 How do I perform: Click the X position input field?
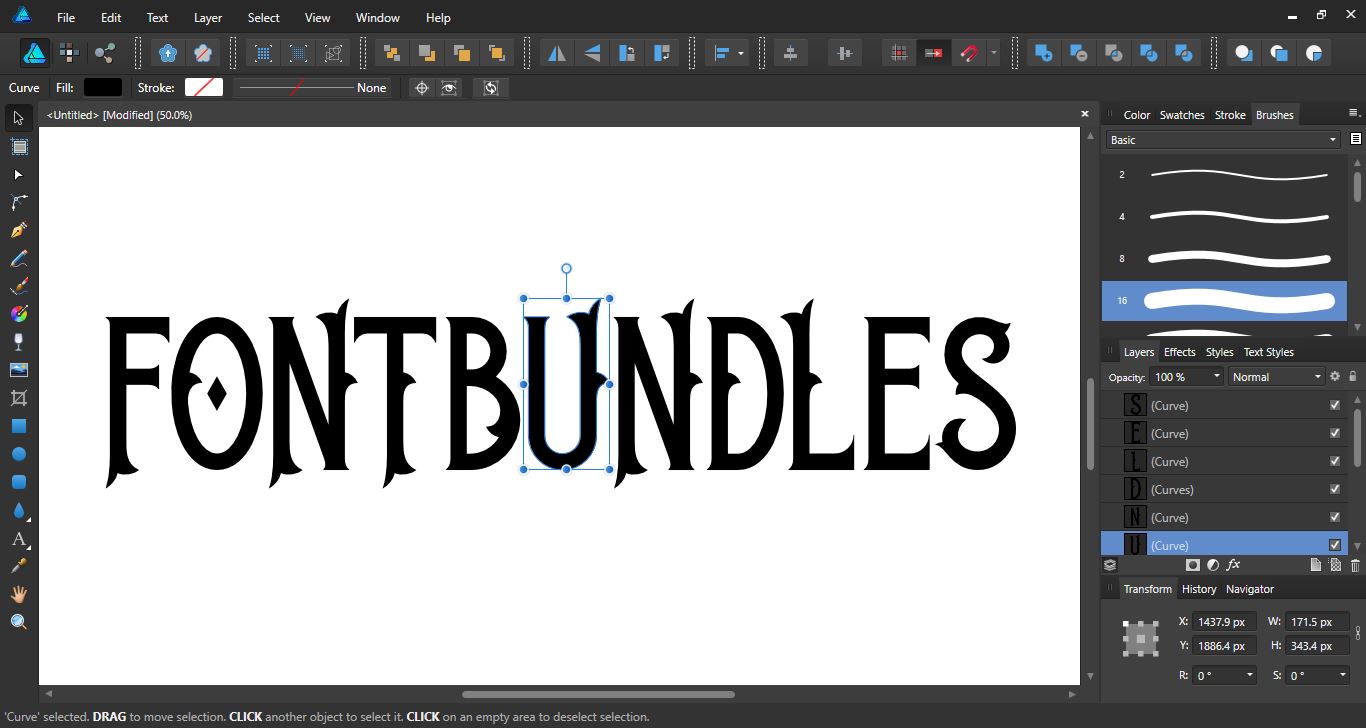(x=1226, y=622)
